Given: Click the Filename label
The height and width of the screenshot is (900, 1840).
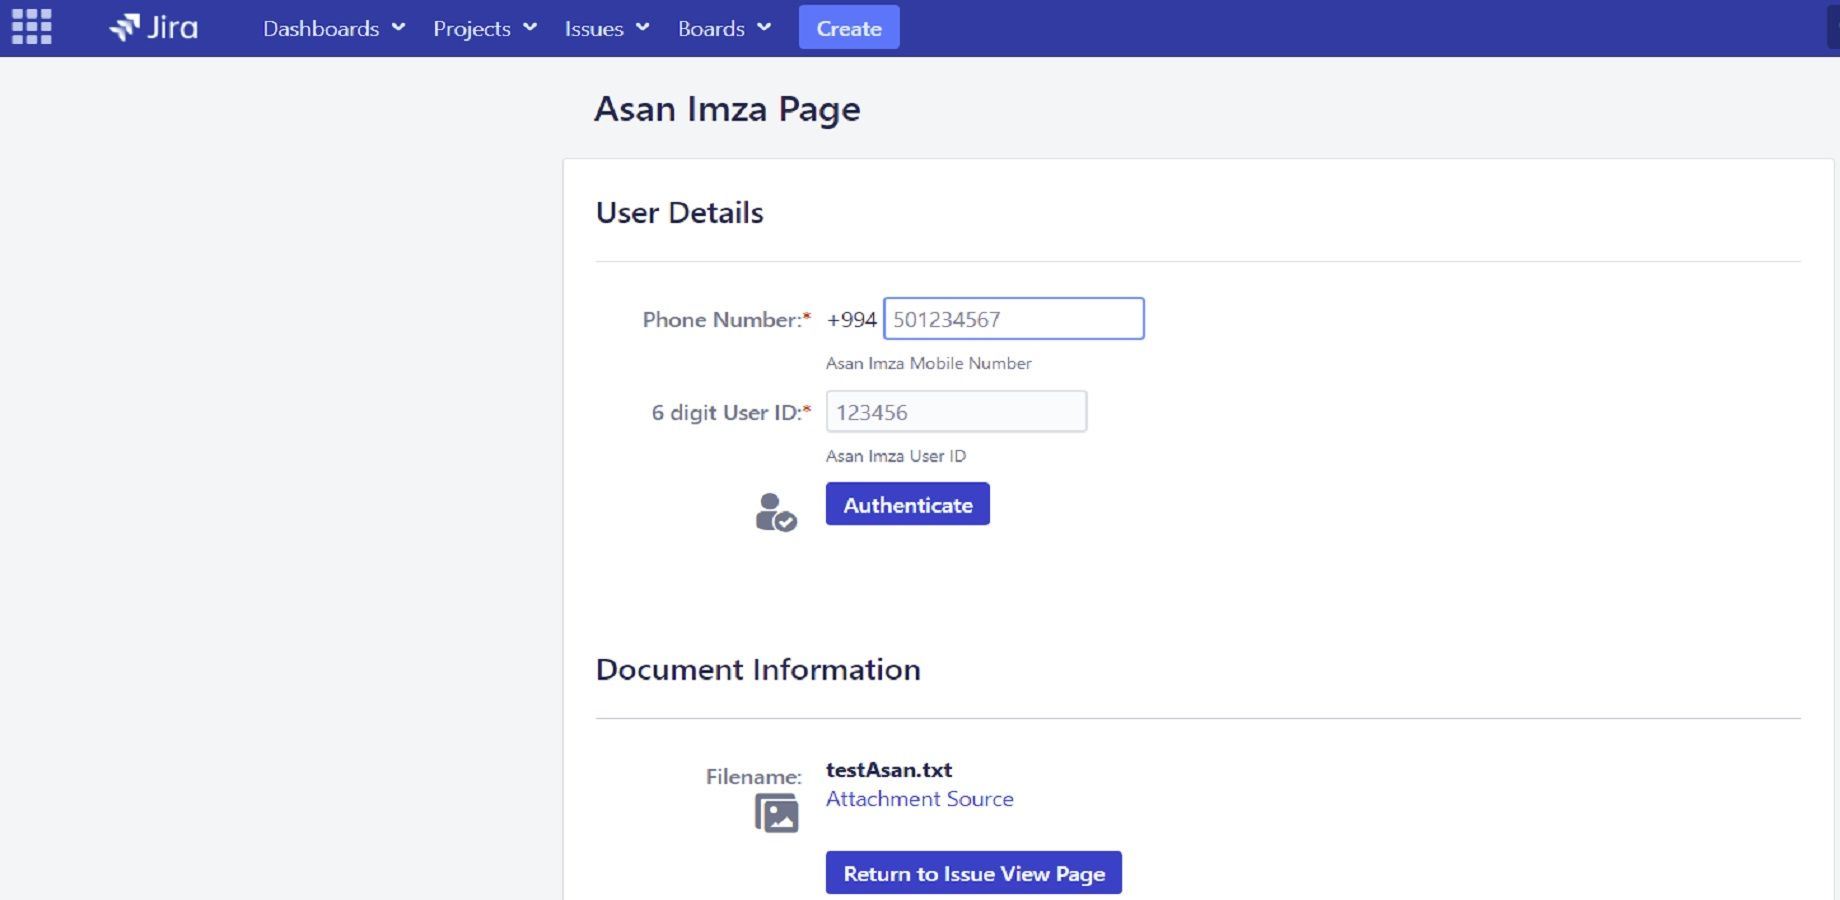Looking at the screenshot, I should coord(754,777).
